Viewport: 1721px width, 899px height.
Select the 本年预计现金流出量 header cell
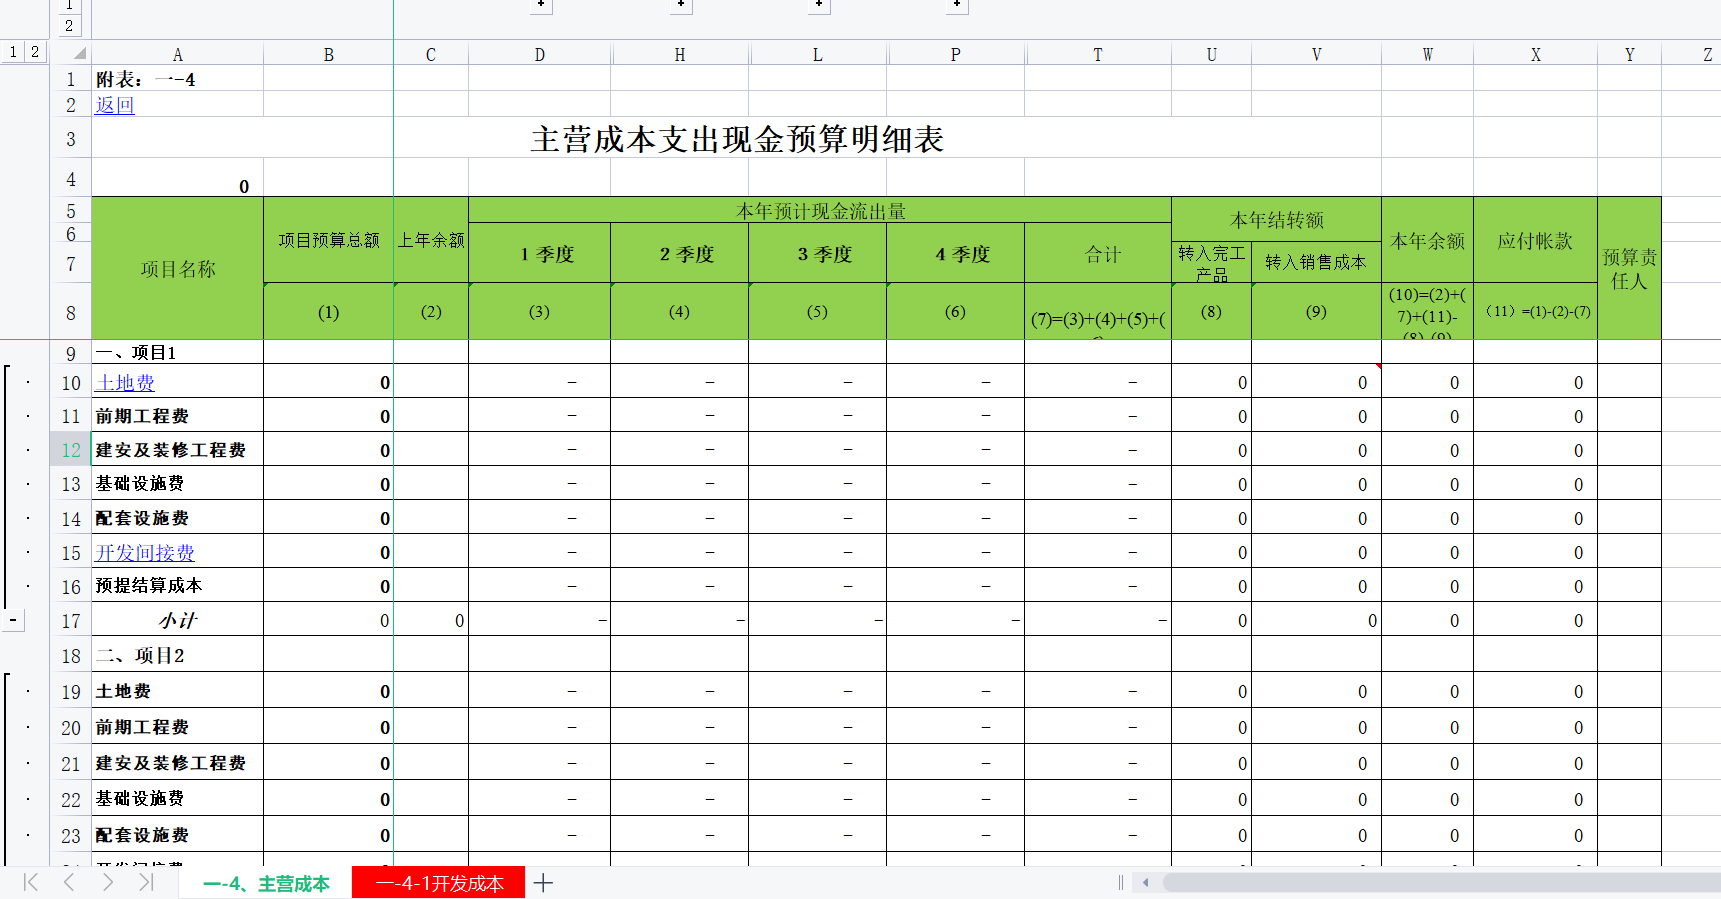coord(820,211)
